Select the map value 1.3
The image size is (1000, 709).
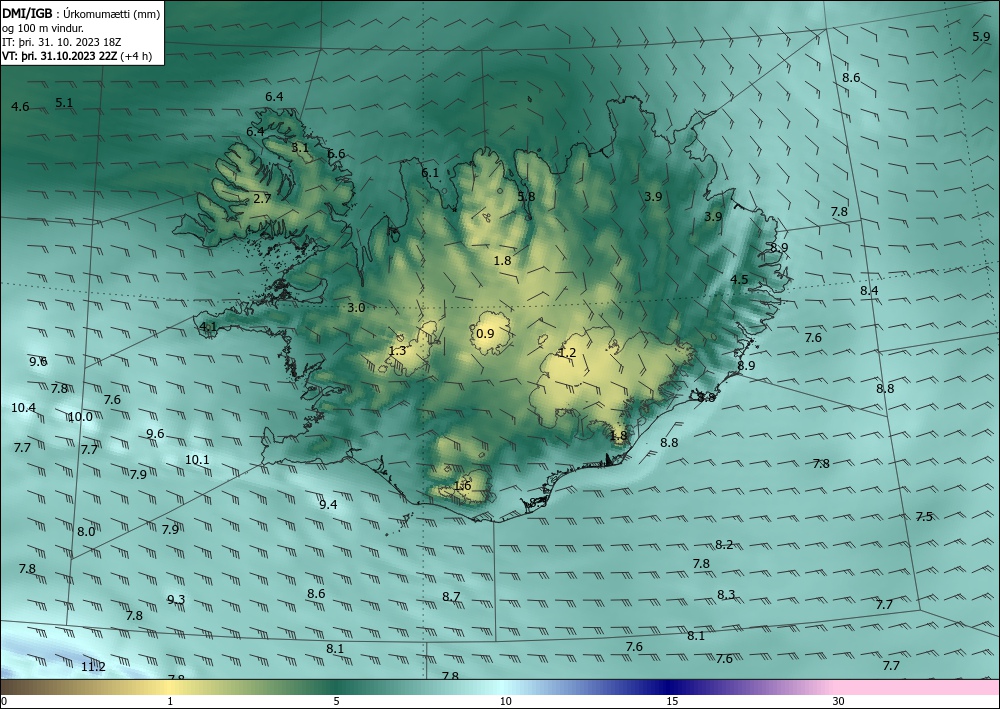point(397,351)
